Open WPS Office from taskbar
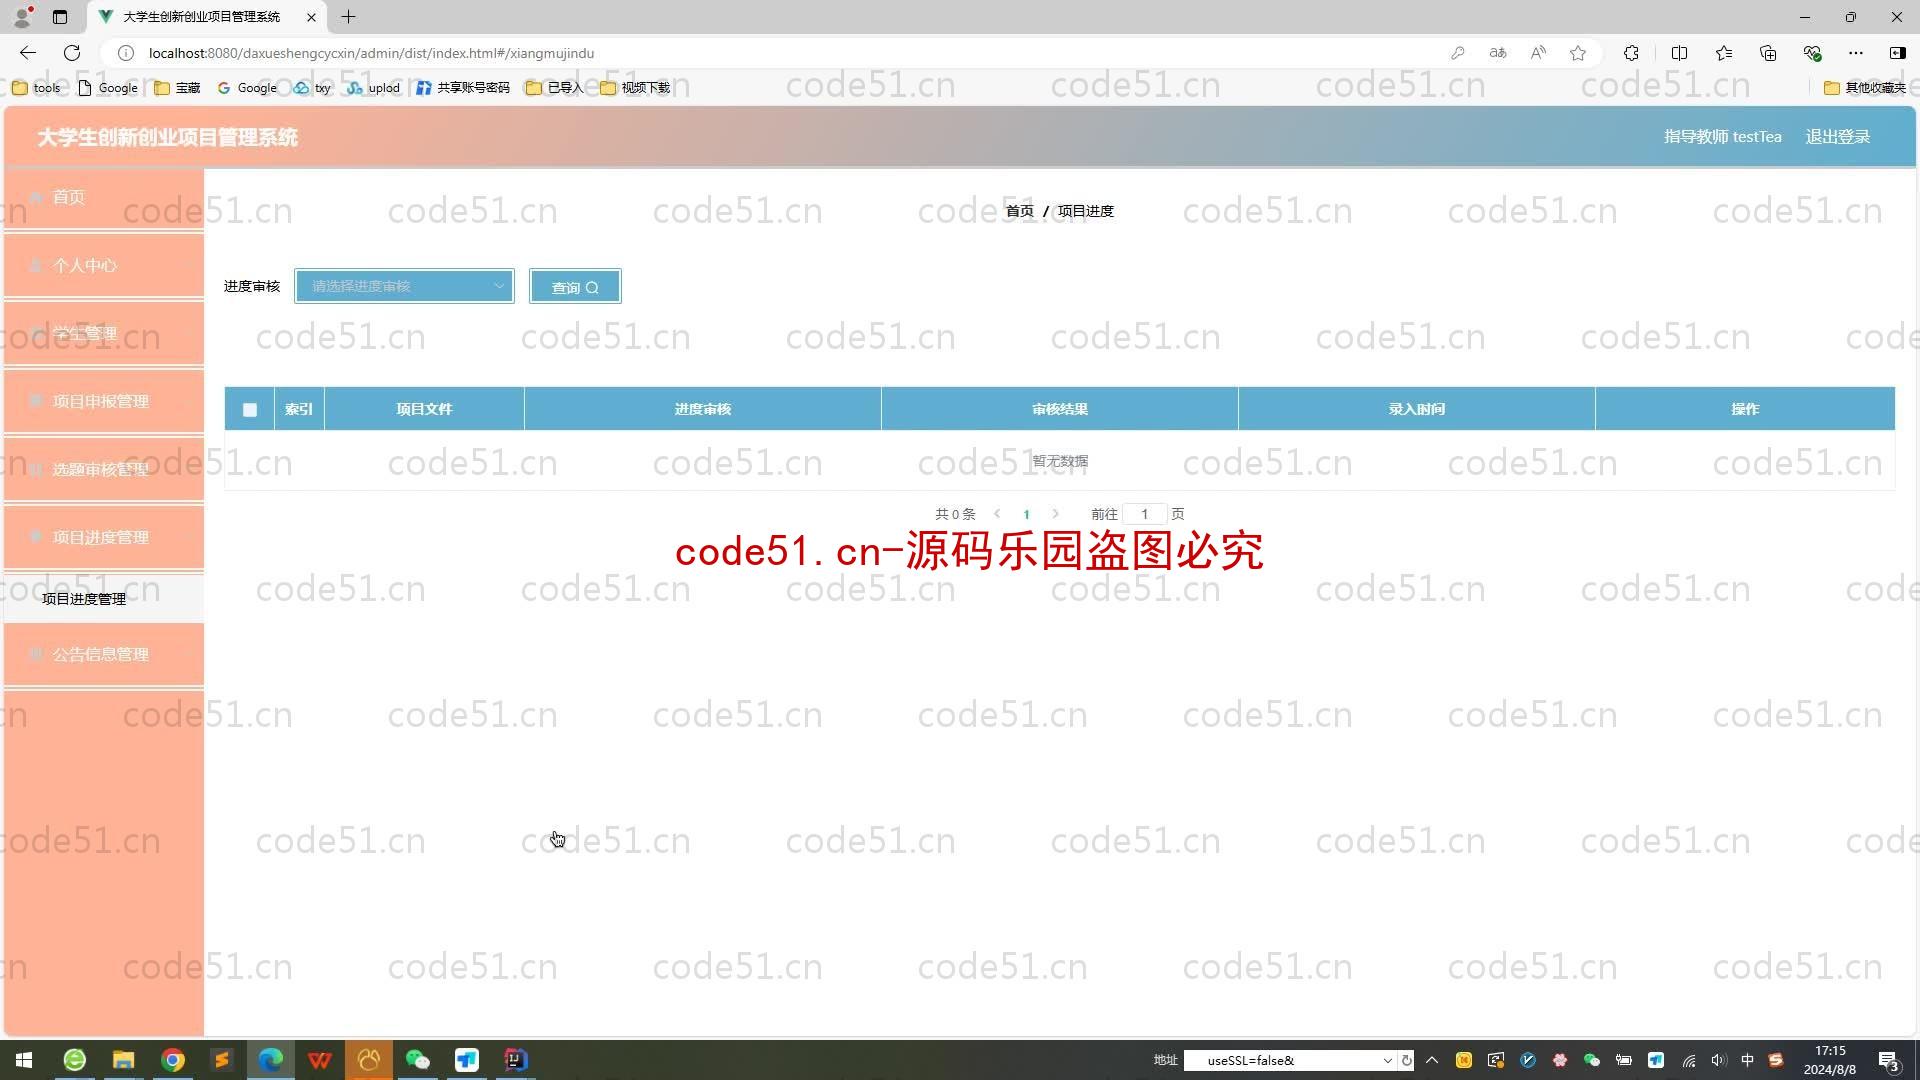The width and height of the screenshot is (1920, 1080). [320, 1060]
